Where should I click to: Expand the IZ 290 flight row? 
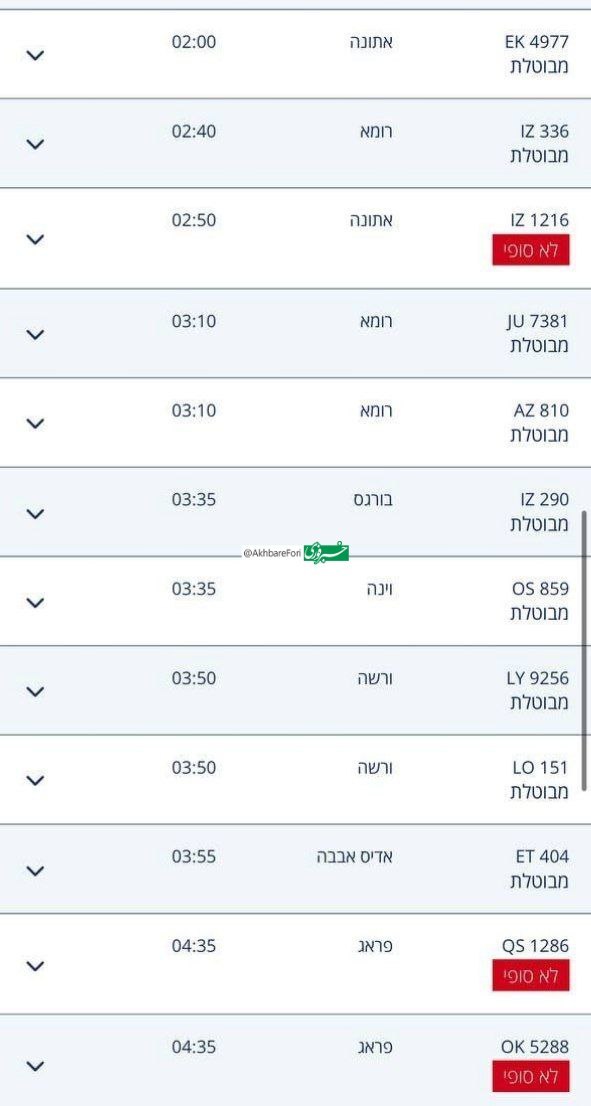coord(35,514)
